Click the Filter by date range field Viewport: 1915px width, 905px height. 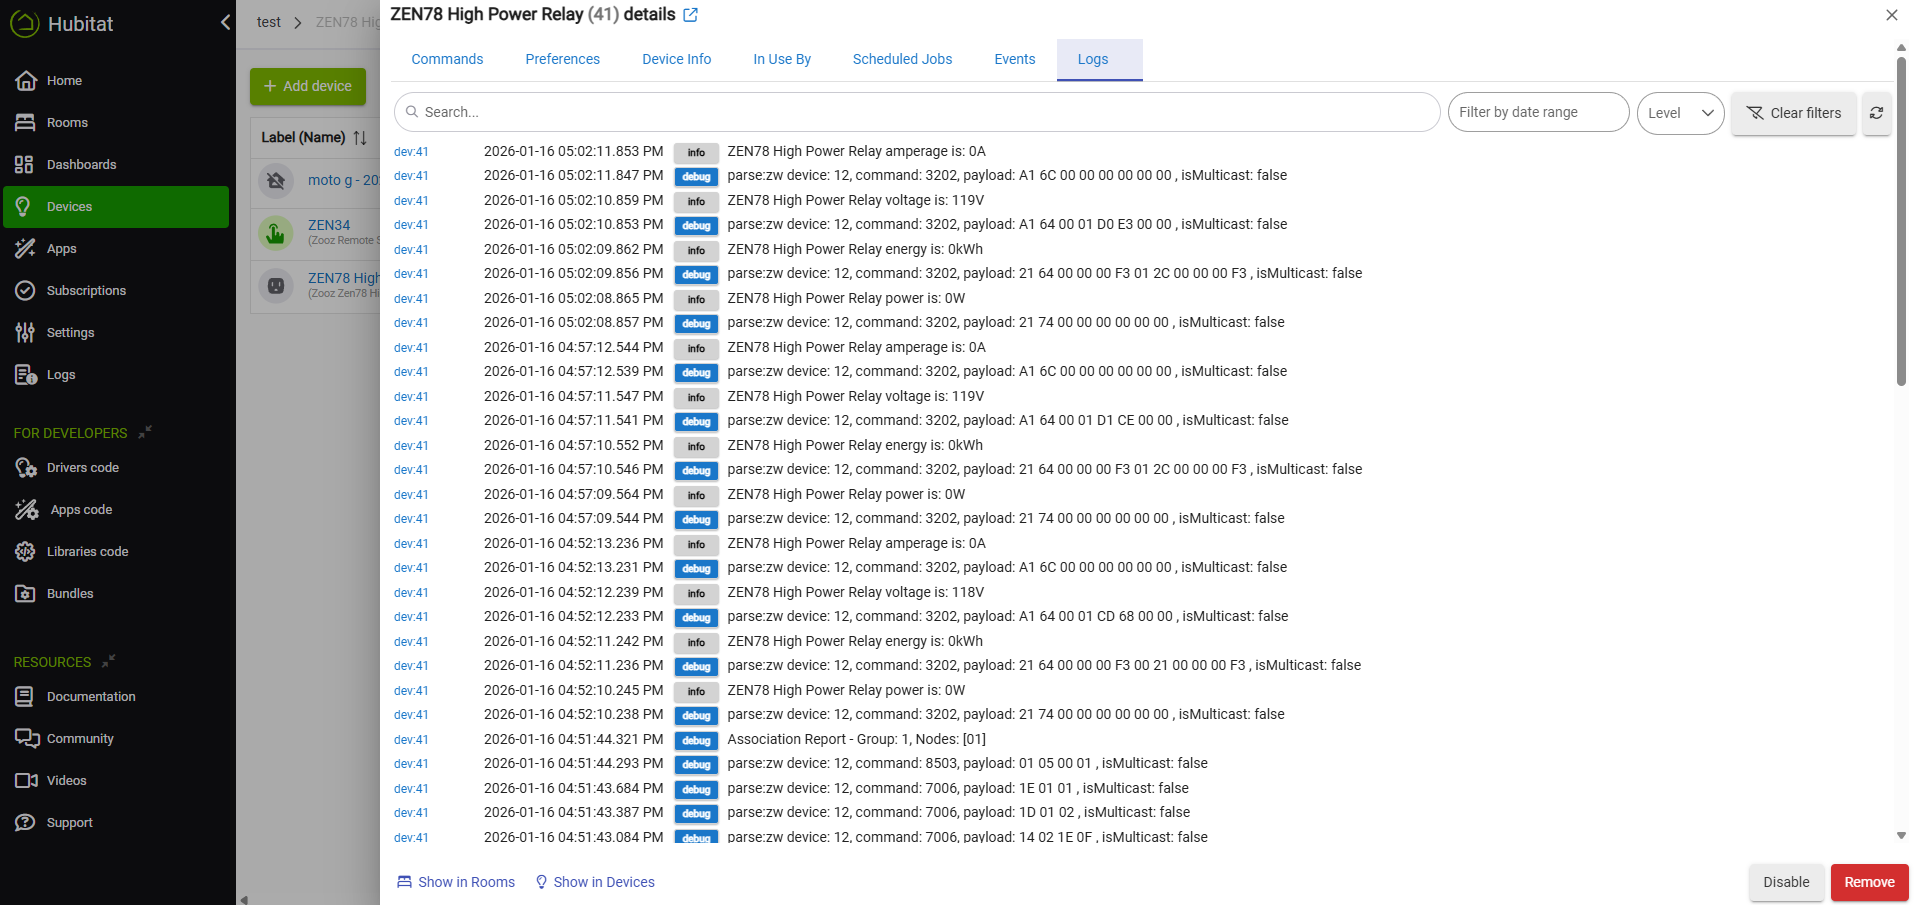1538,112
